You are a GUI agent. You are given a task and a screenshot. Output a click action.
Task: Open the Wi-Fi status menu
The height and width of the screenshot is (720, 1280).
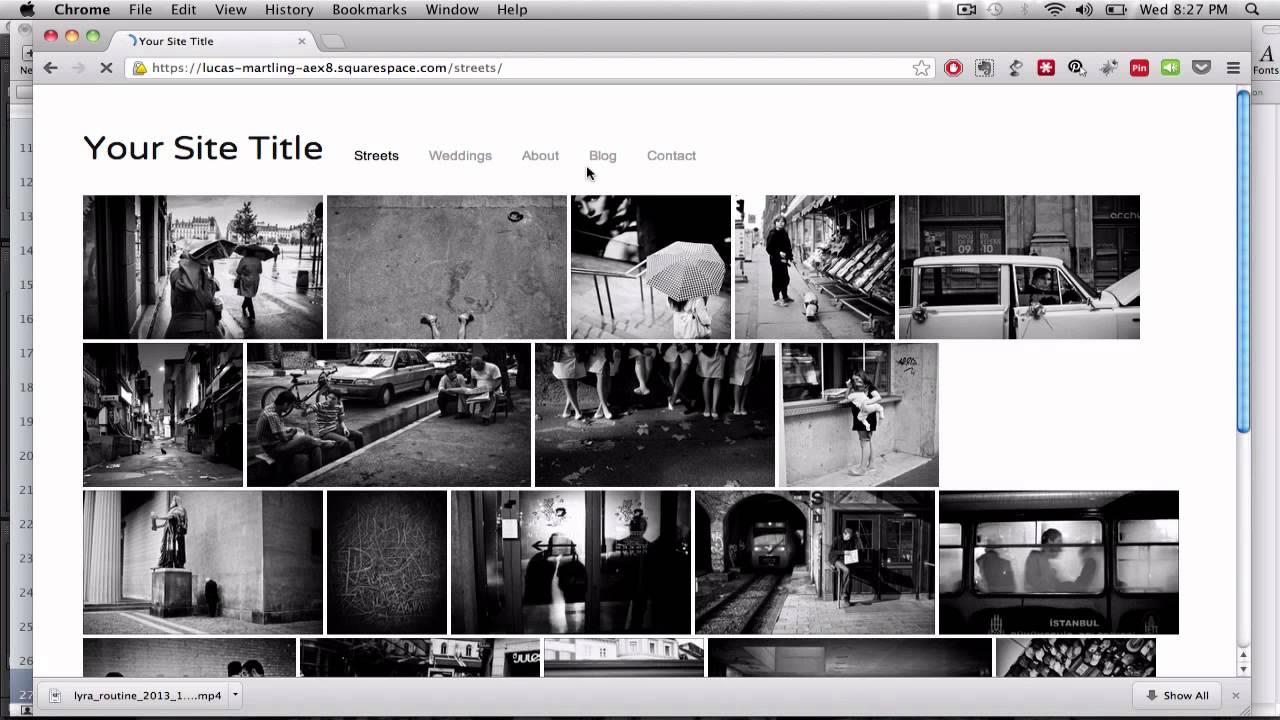pos(1055,10)
